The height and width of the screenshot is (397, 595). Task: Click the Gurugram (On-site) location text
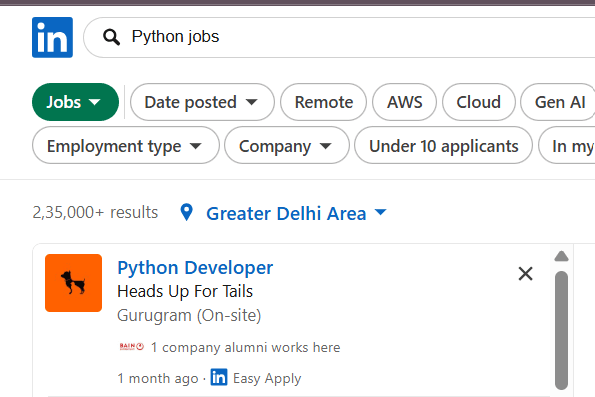189,315
